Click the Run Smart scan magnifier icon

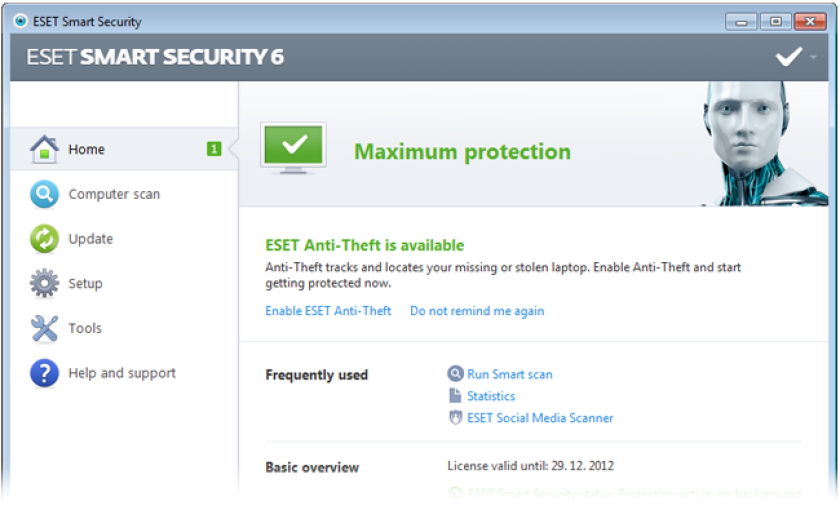455,373
